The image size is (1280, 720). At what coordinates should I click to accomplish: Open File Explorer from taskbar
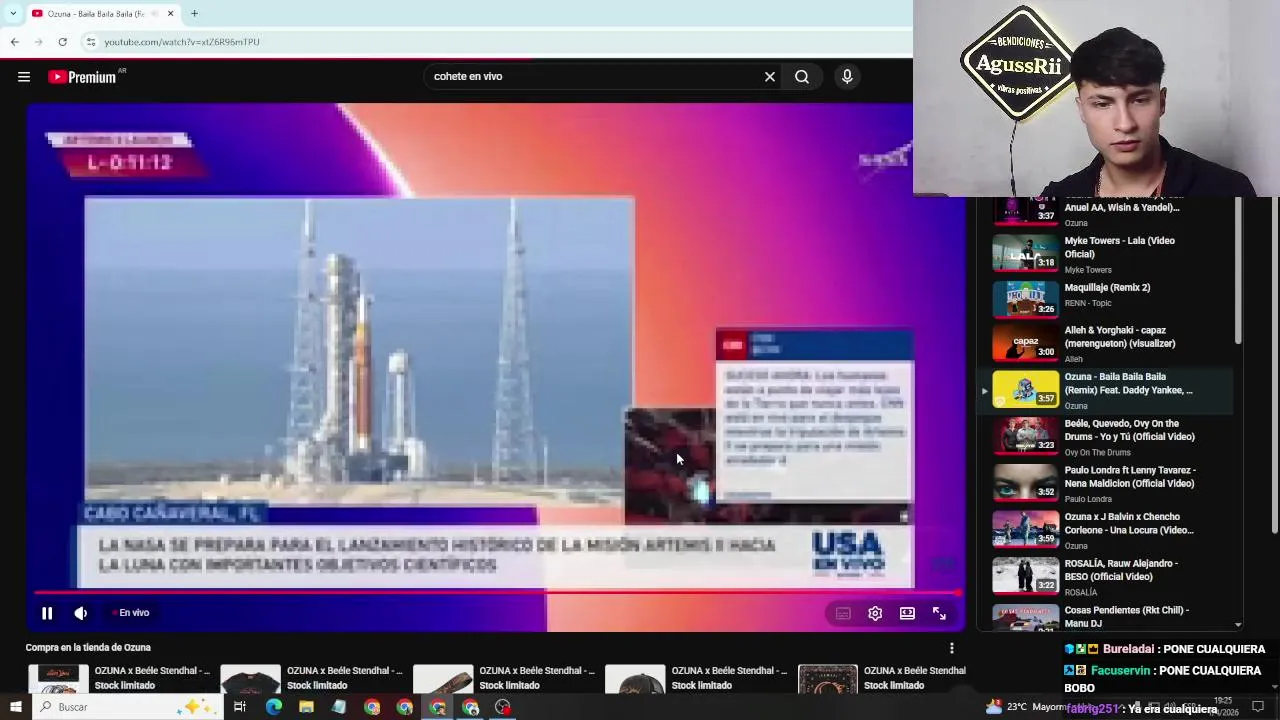coord(306,707)
